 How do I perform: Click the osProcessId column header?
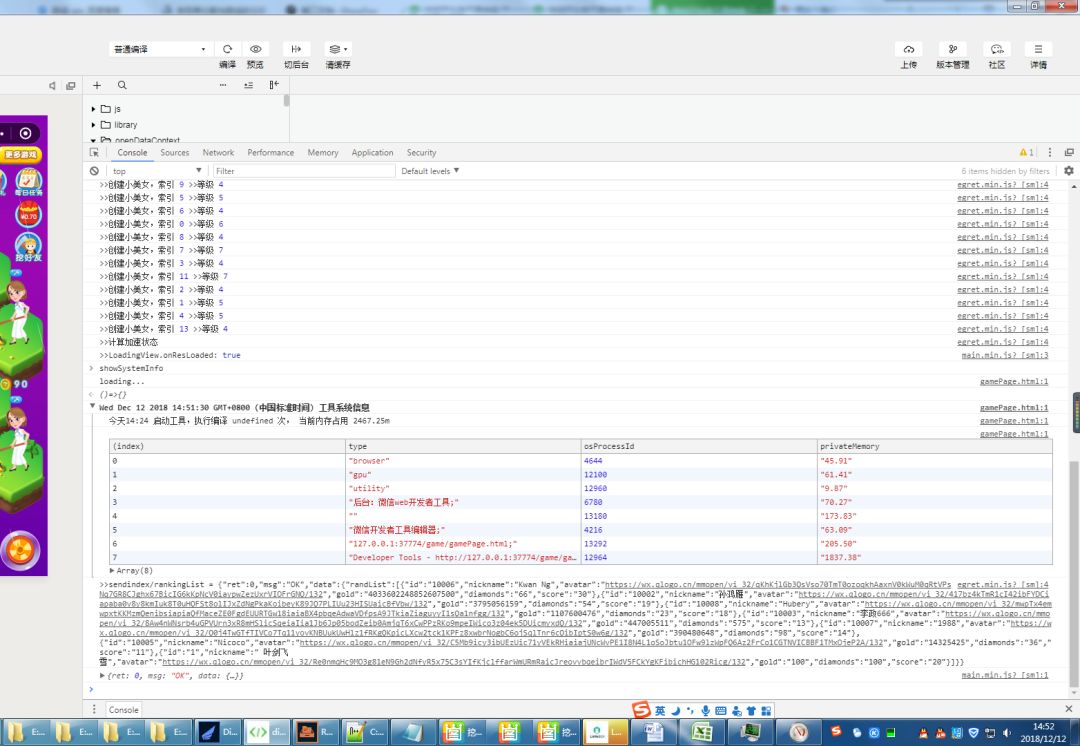[x=699, y=446]
